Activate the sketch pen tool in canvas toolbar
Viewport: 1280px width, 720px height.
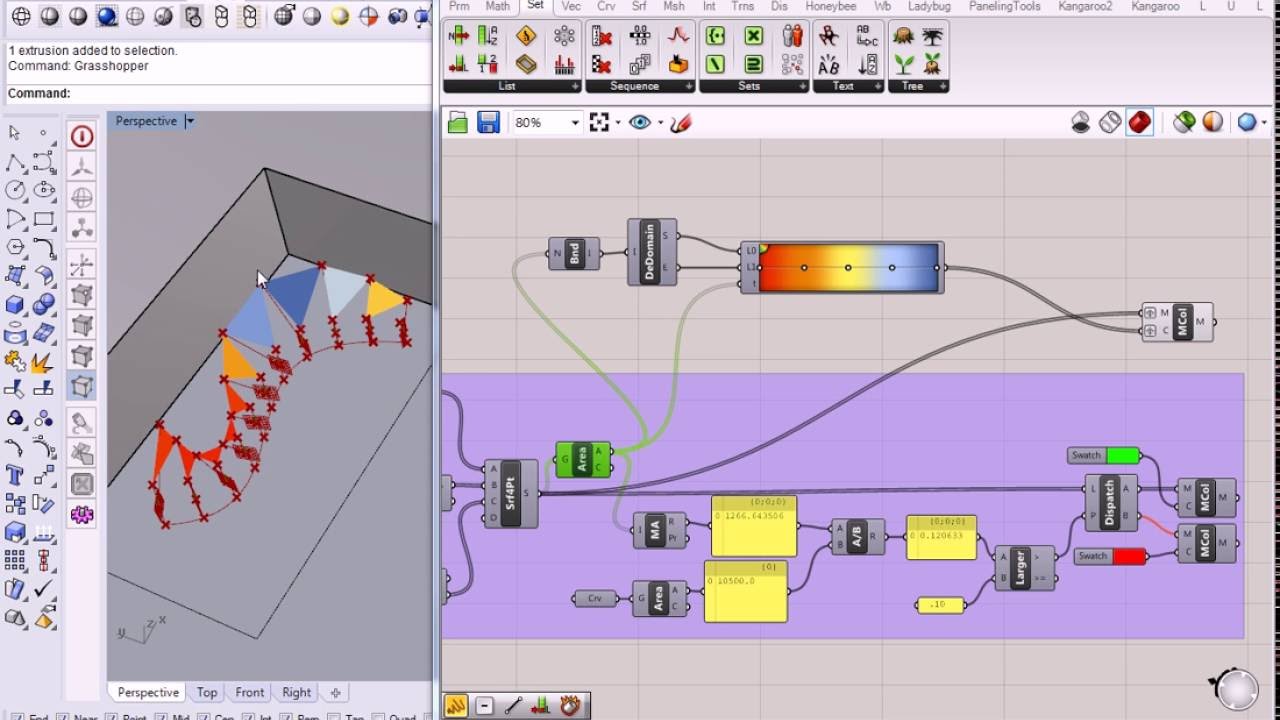[681, 123]
